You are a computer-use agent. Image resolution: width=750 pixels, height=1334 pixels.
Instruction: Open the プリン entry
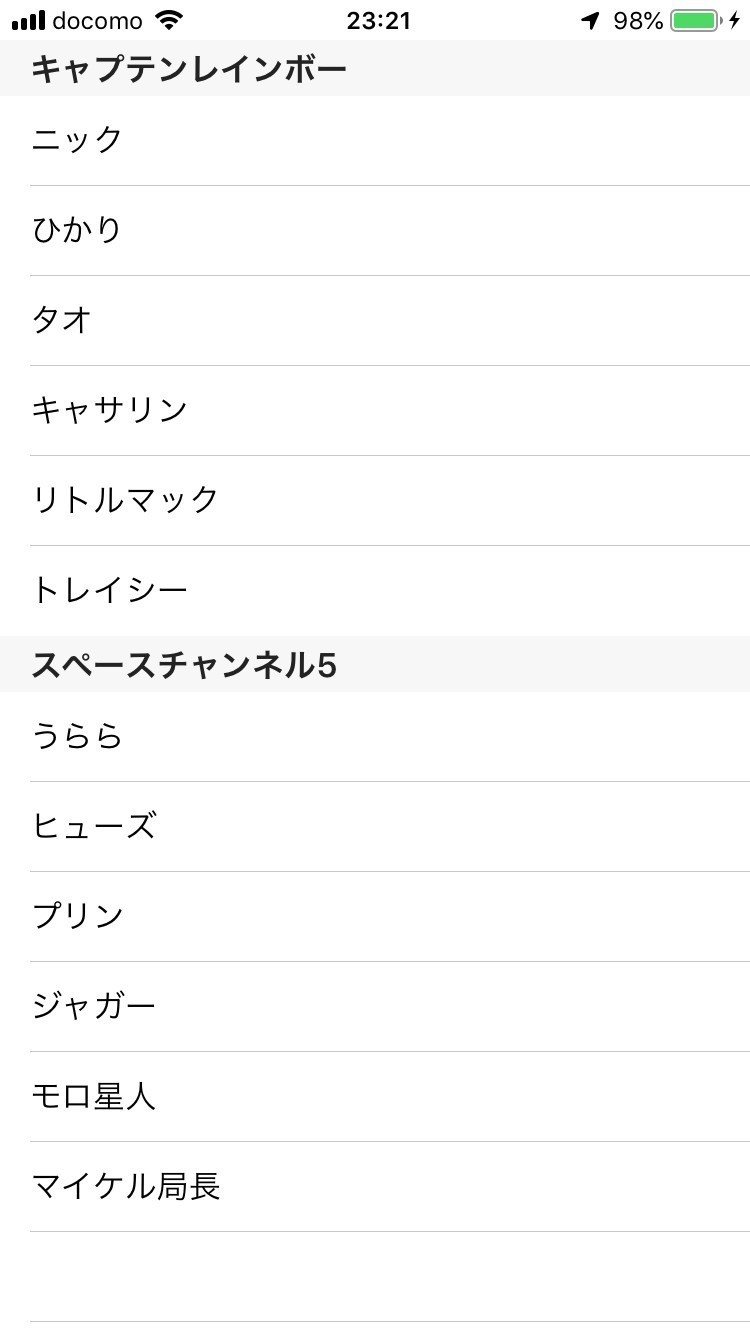(375, 917)
